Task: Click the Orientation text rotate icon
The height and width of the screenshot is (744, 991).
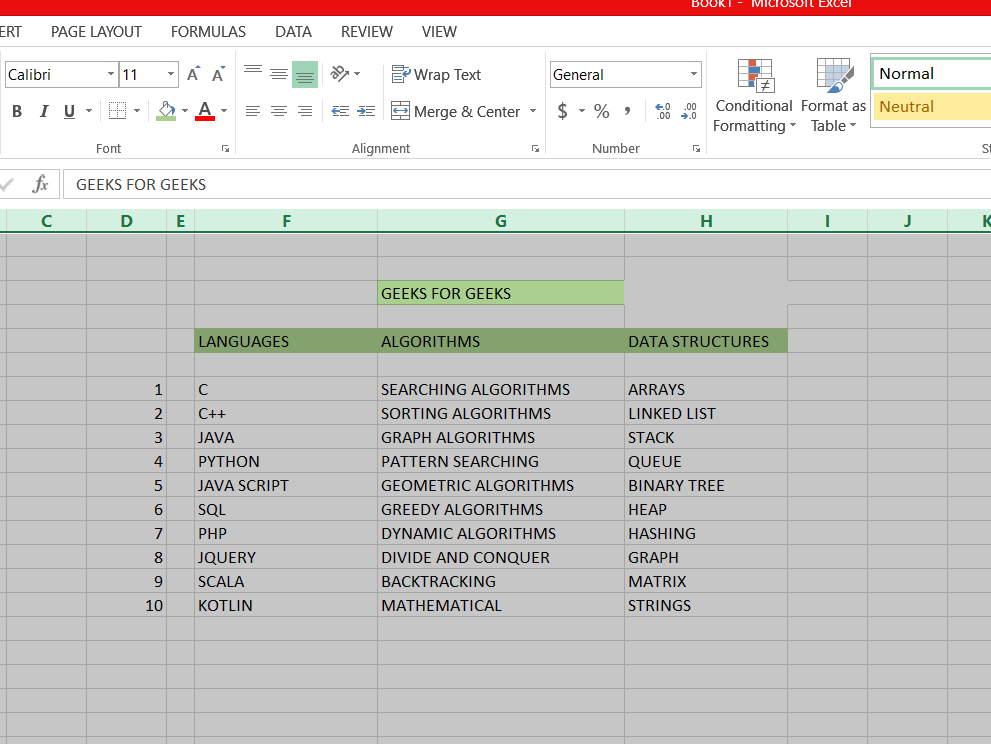Action: 340,75
